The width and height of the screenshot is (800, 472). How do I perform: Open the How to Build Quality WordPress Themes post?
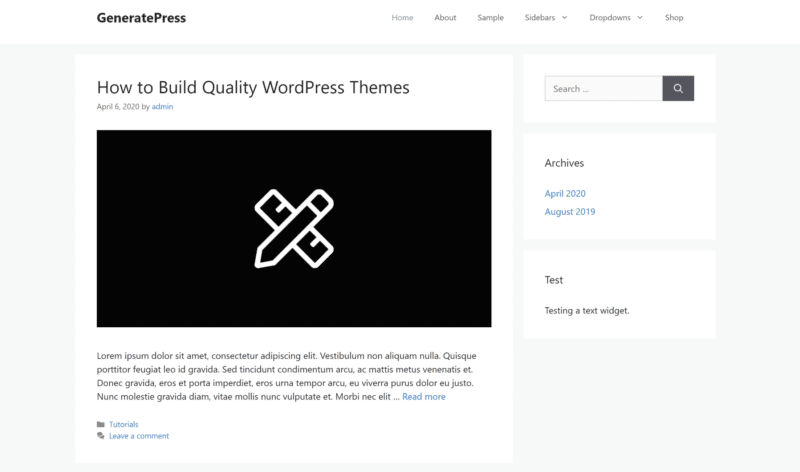tap(253, 87)
